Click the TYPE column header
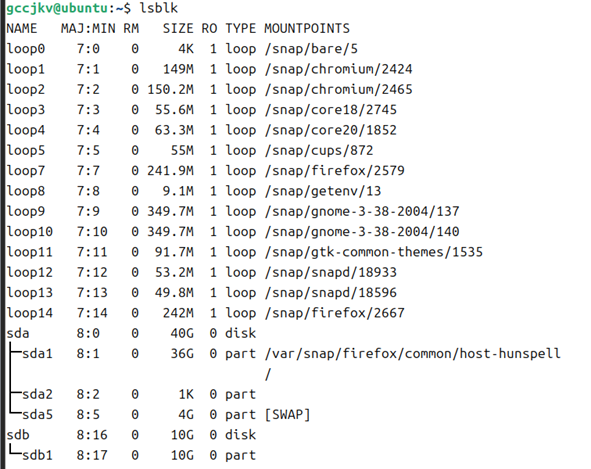 click(240, 29)
